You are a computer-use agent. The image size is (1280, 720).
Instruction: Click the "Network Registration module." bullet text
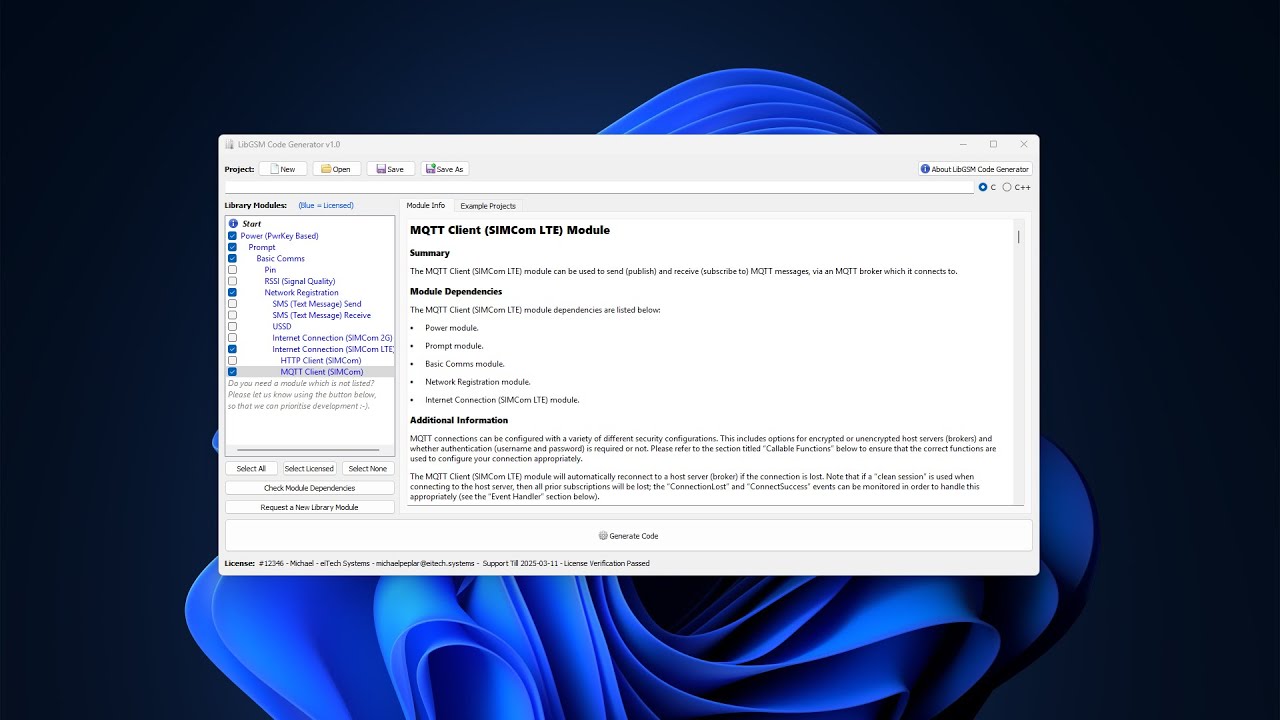click(478, 382)
